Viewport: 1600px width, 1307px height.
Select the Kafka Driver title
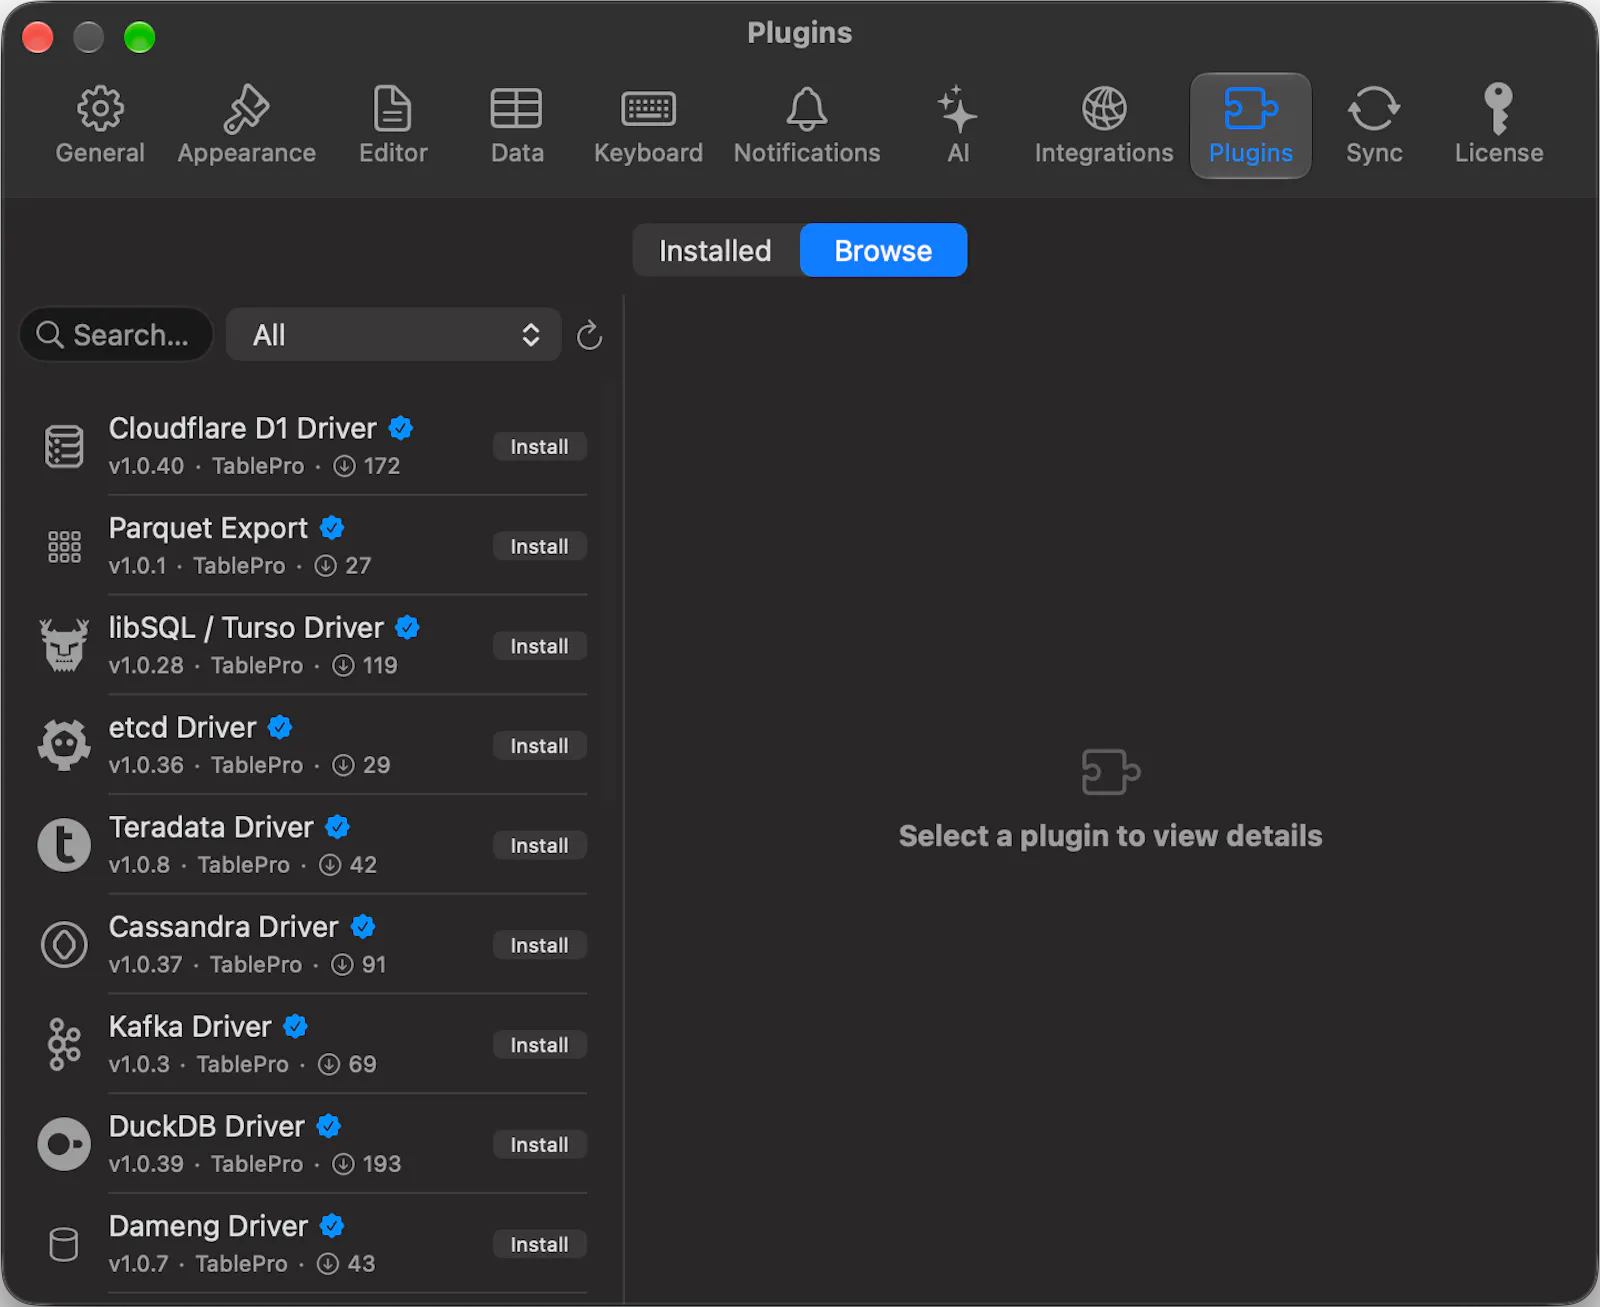(x=190, y=1026)
